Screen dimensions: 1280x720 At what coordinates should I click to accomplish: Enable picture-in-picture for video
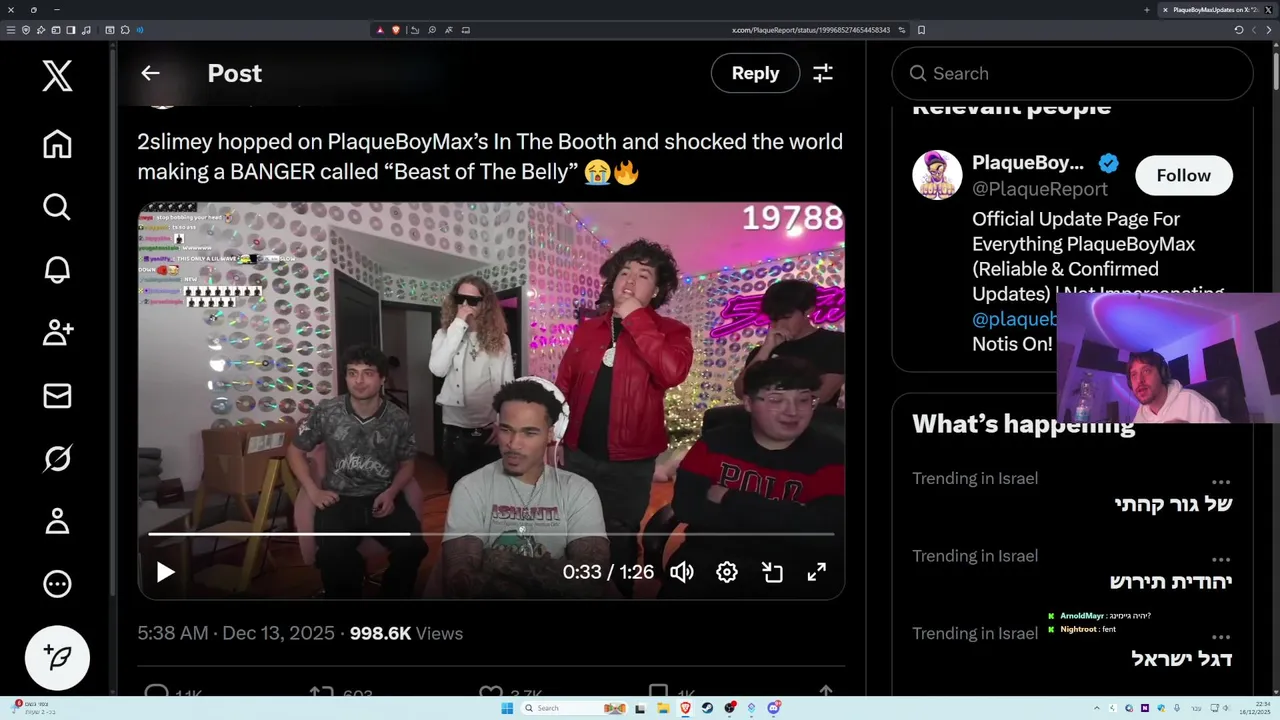pos(772,572)
